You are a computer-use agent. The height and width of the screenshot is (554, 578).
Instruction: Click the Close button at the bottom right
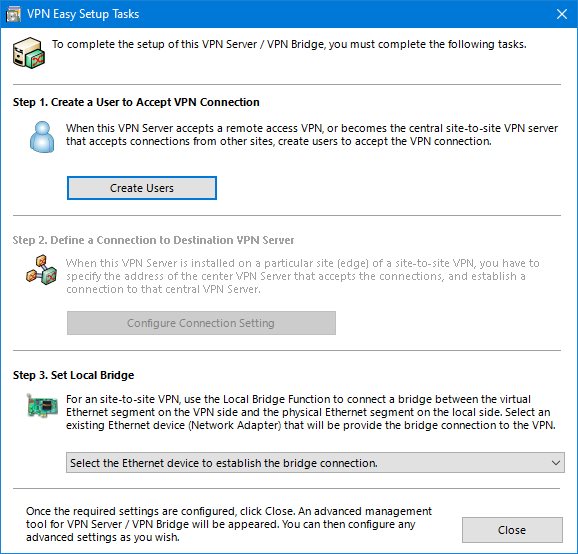tap(512, 530)
